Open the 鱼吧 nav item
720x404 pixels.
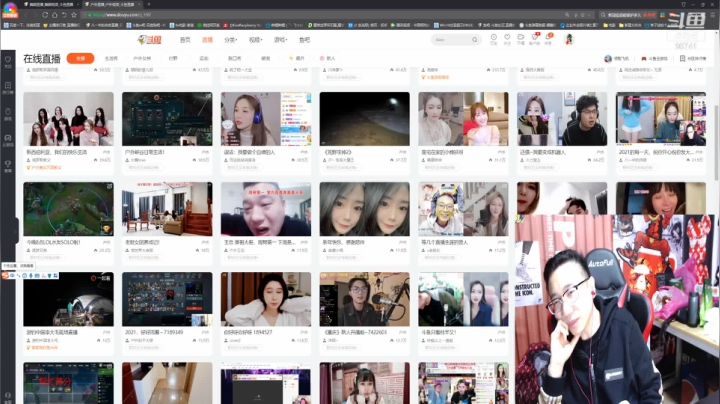pos(304,40)
